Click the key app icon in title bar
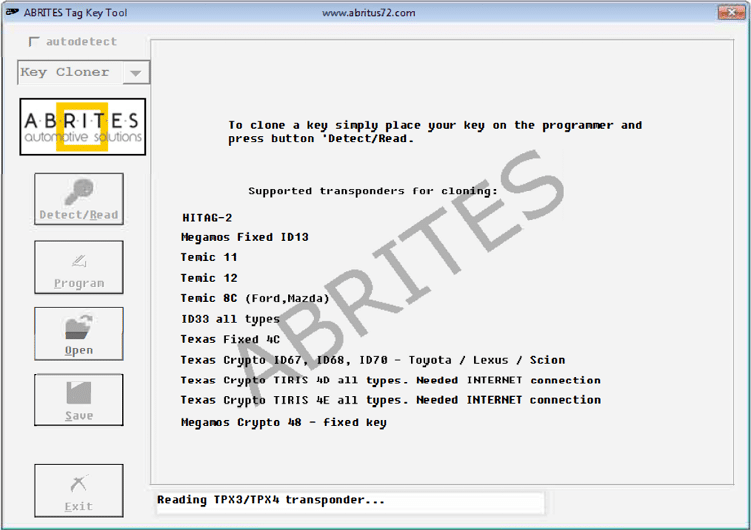Screen dimensions: 751x530 click(x=11, y=12)
